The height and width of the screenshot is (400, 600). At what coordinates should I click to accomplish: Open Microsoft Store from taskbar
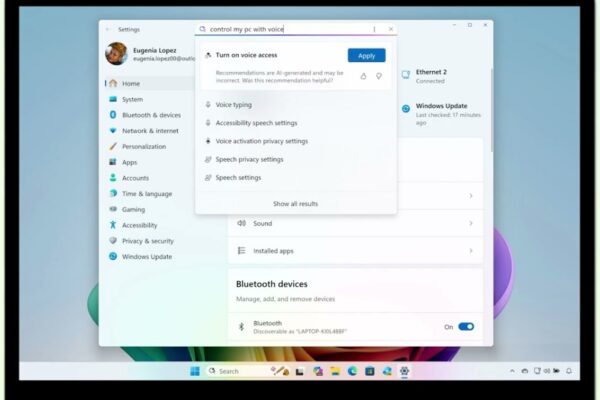370,371
